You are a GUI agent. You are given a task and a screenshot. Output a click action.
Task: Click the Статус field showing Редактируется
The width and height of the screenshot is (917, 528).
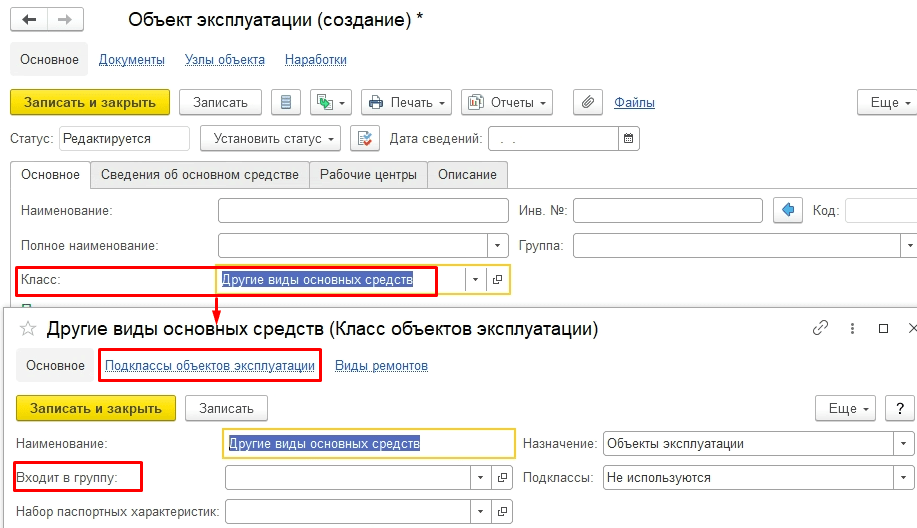pyautogui.click(x=124, y=139)
